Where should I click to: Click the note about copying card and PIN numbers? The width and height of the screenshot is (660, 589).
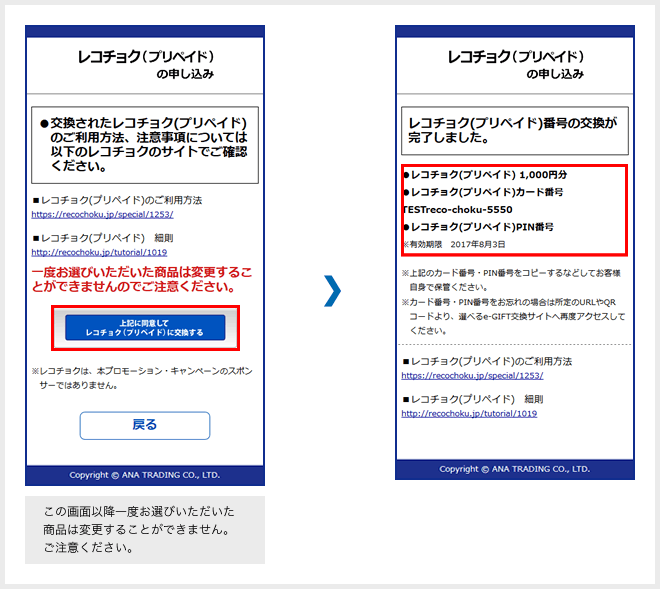(x=511, y=280)
